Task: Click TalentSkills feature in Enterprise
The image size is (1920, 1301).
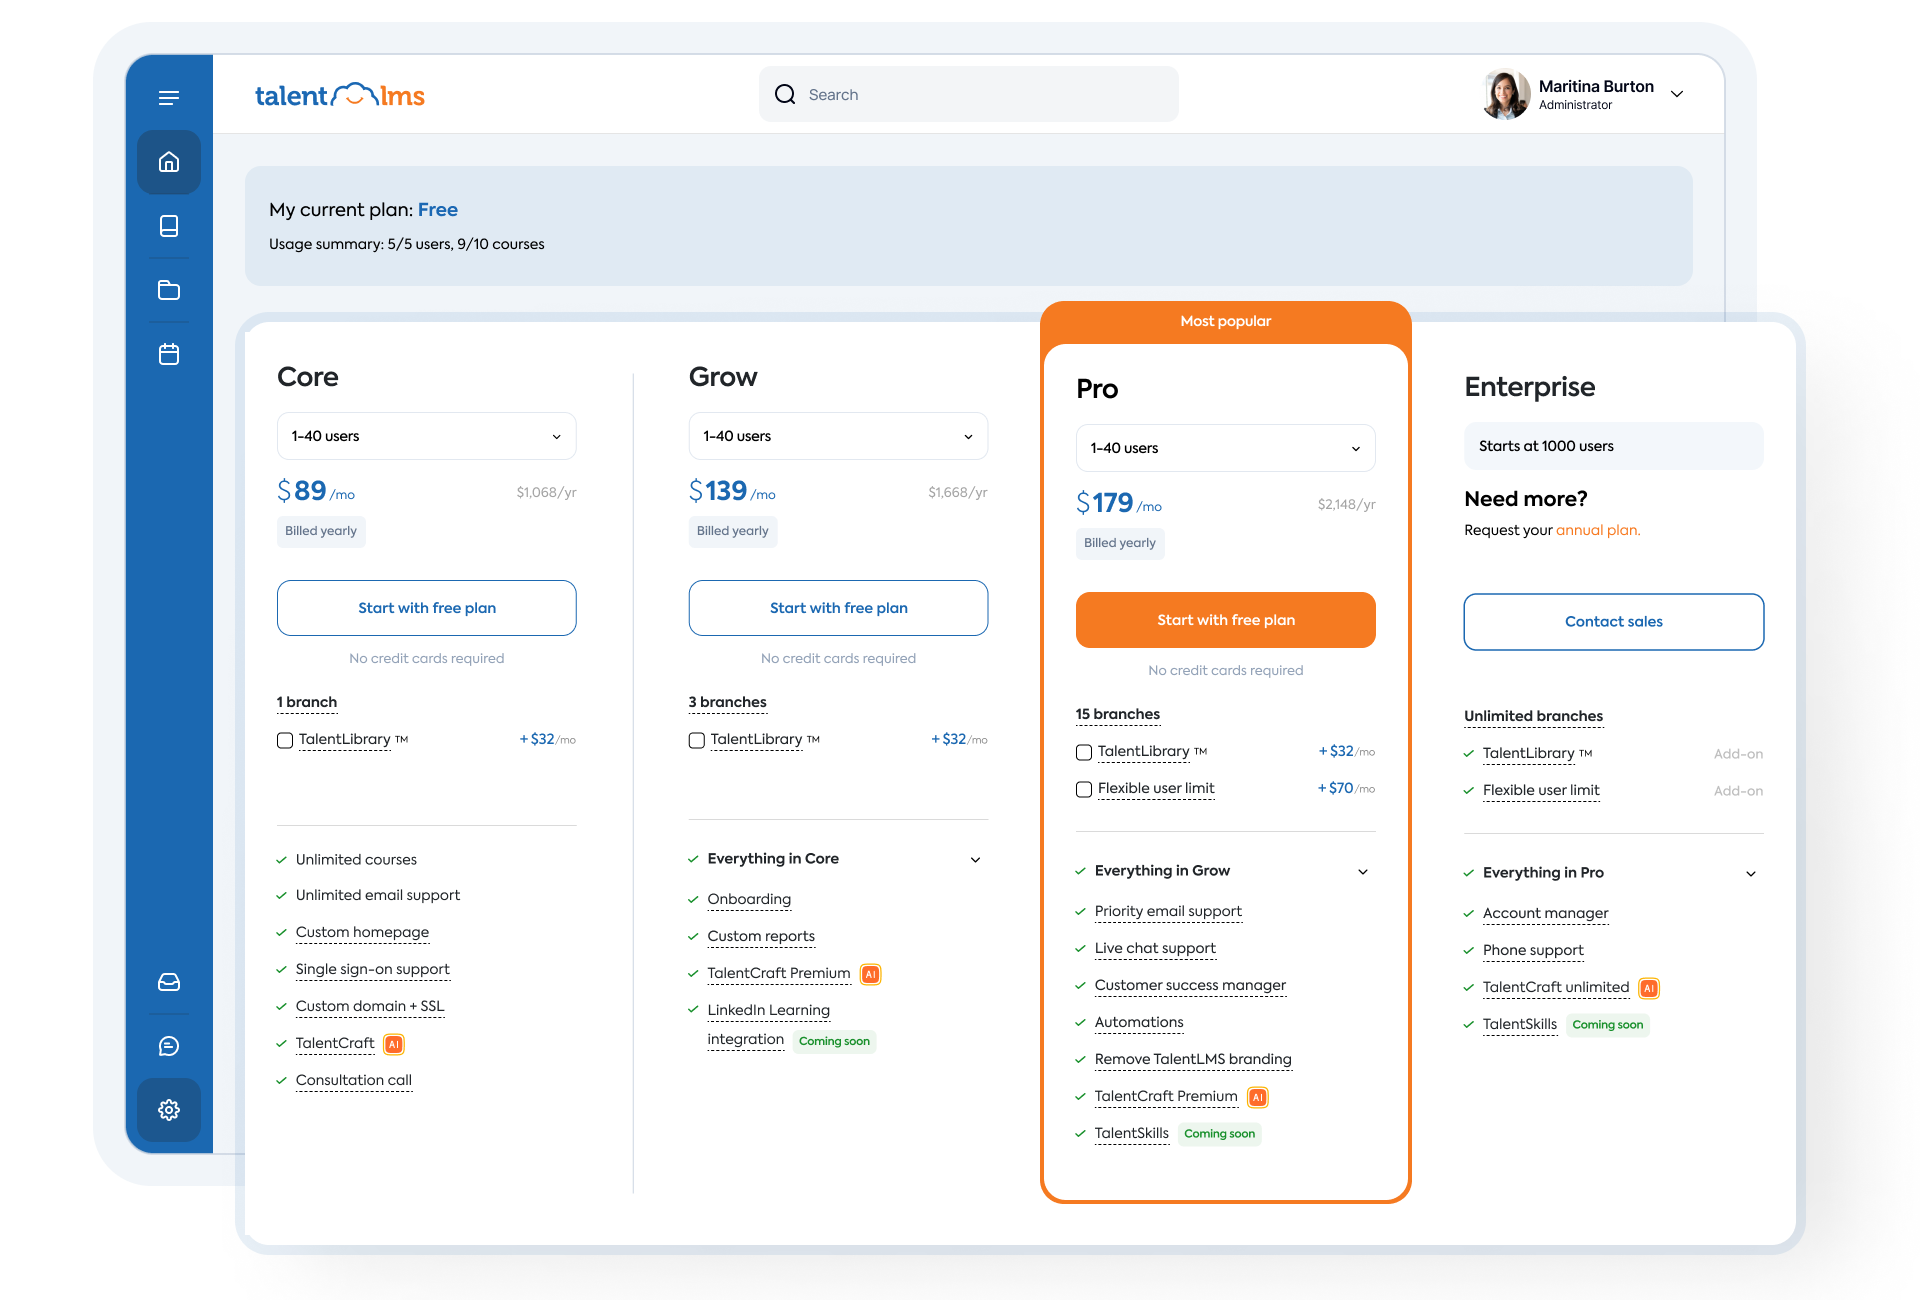Action: pyautogui.click(x=1520, y=1024)
